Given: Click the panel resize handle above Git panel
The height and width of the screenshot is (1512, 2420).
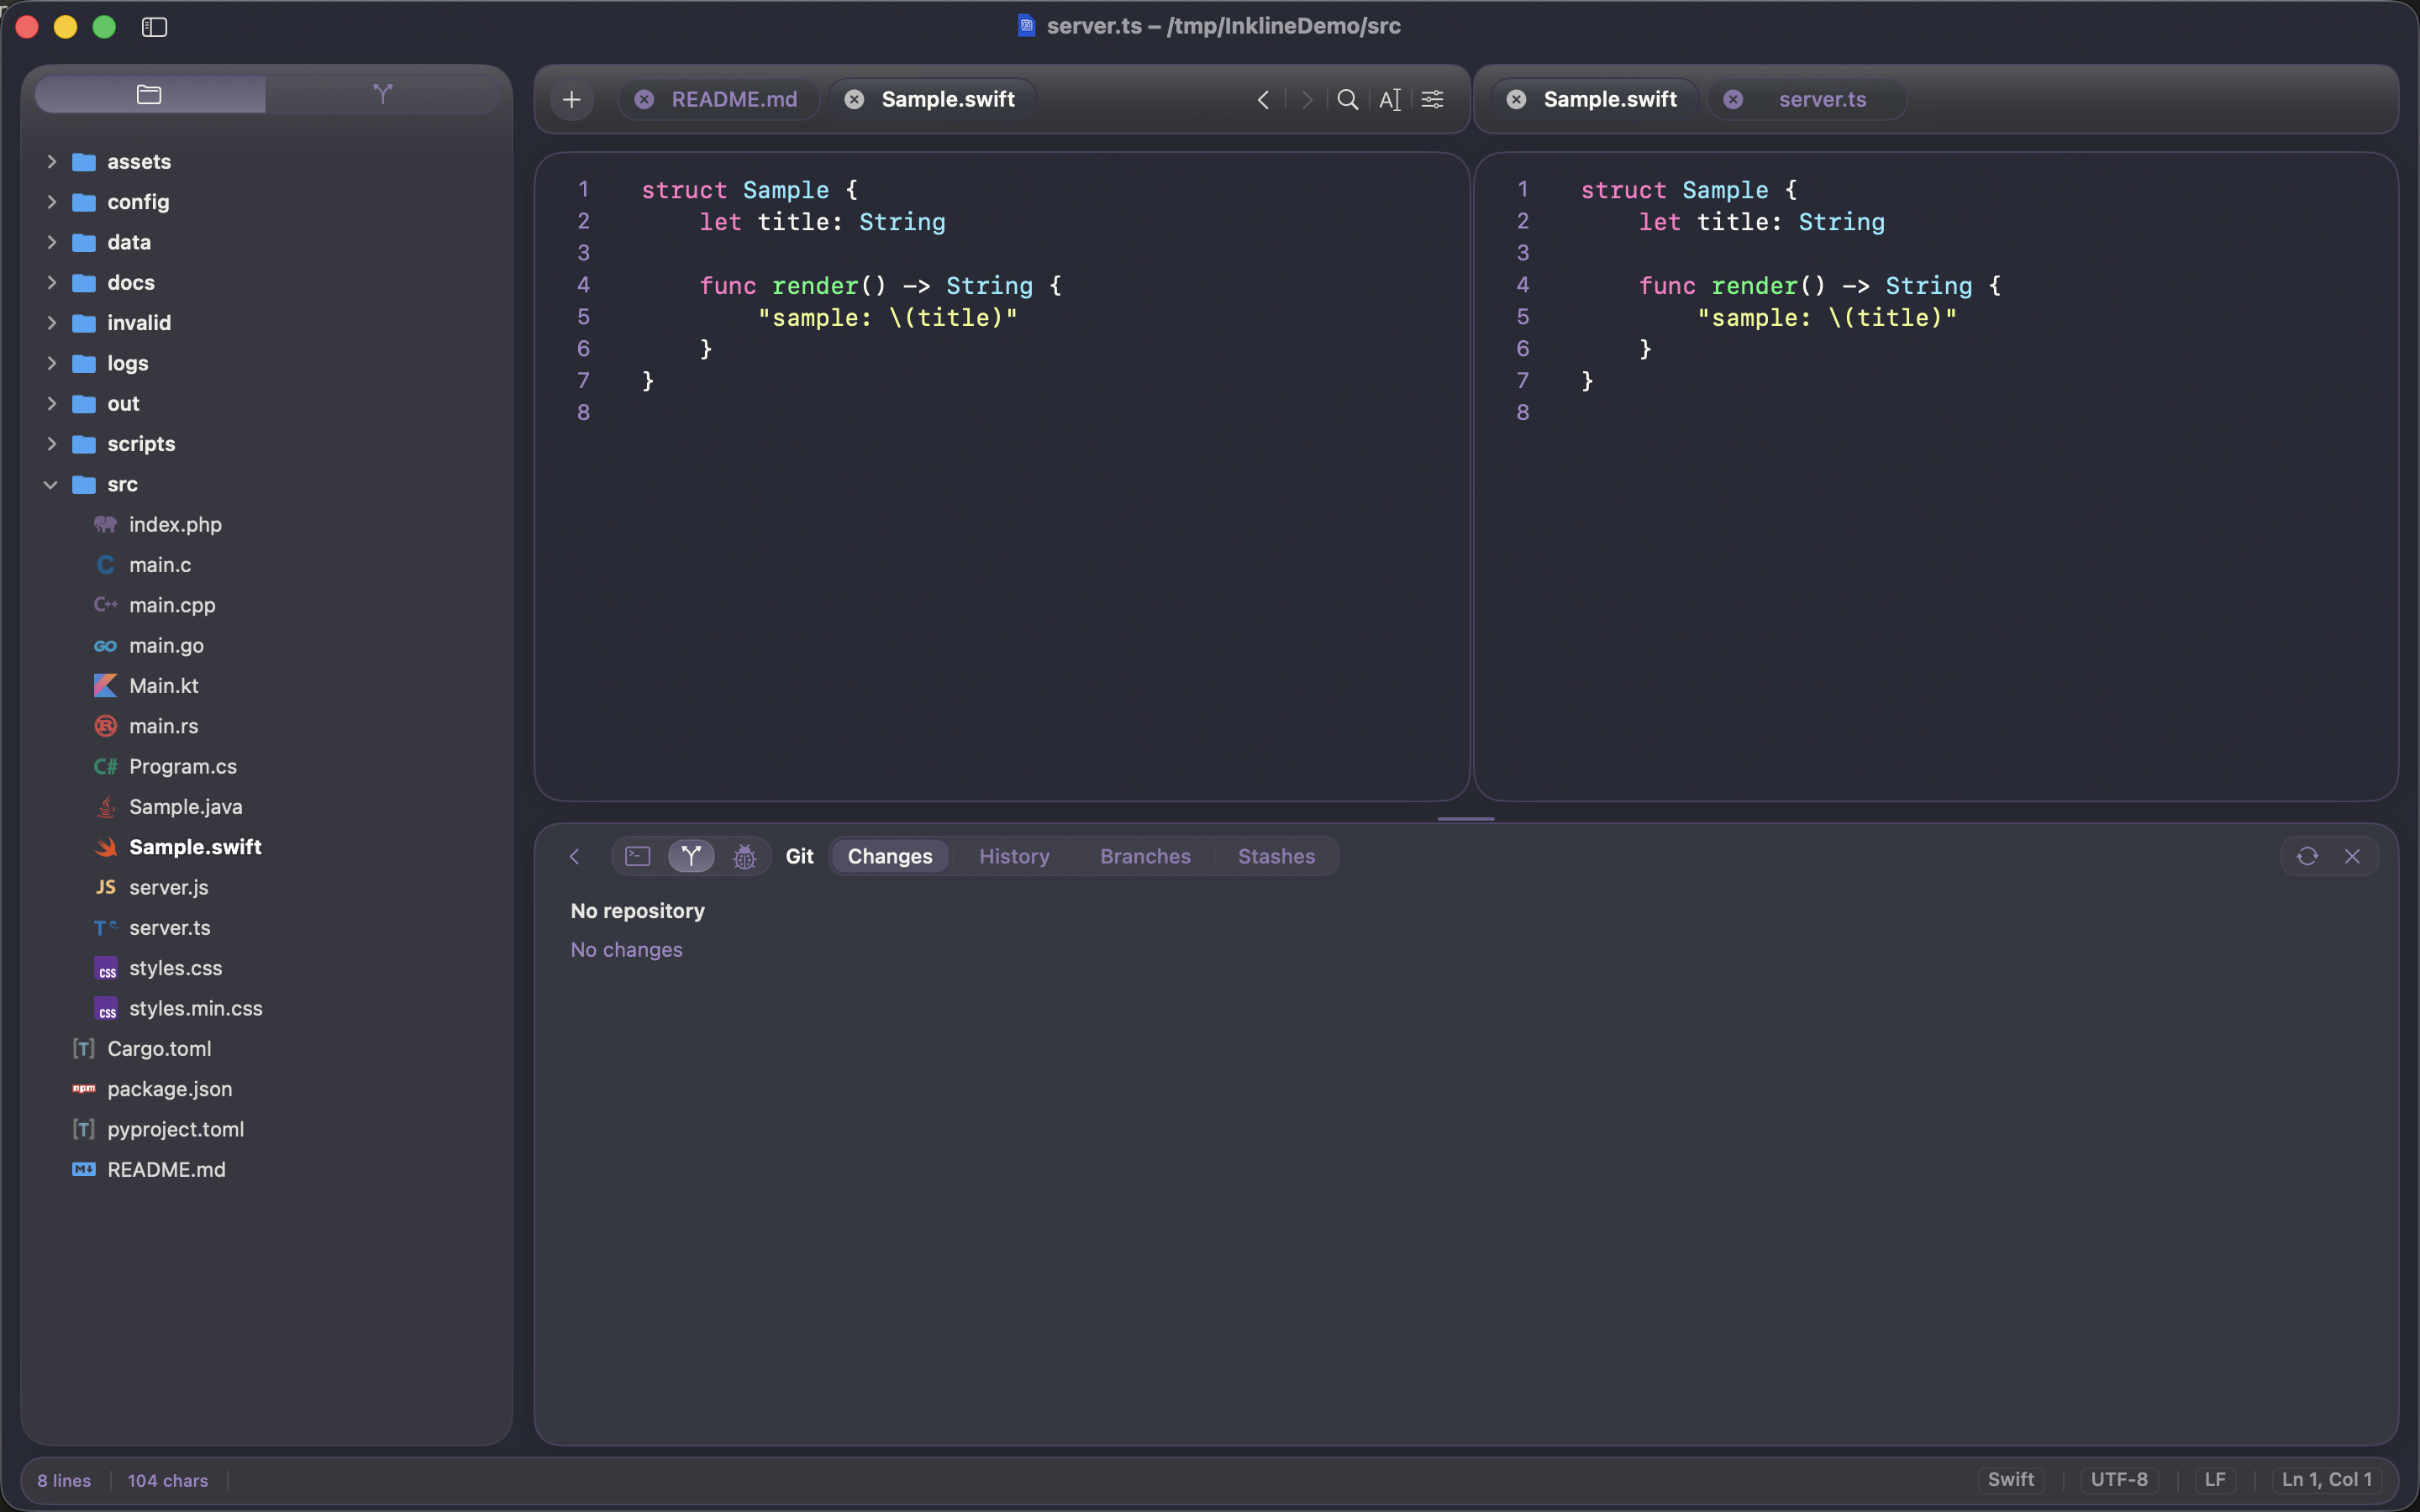Looking at the screenshot, I should pyautogui.click(x=1466, y=818).
